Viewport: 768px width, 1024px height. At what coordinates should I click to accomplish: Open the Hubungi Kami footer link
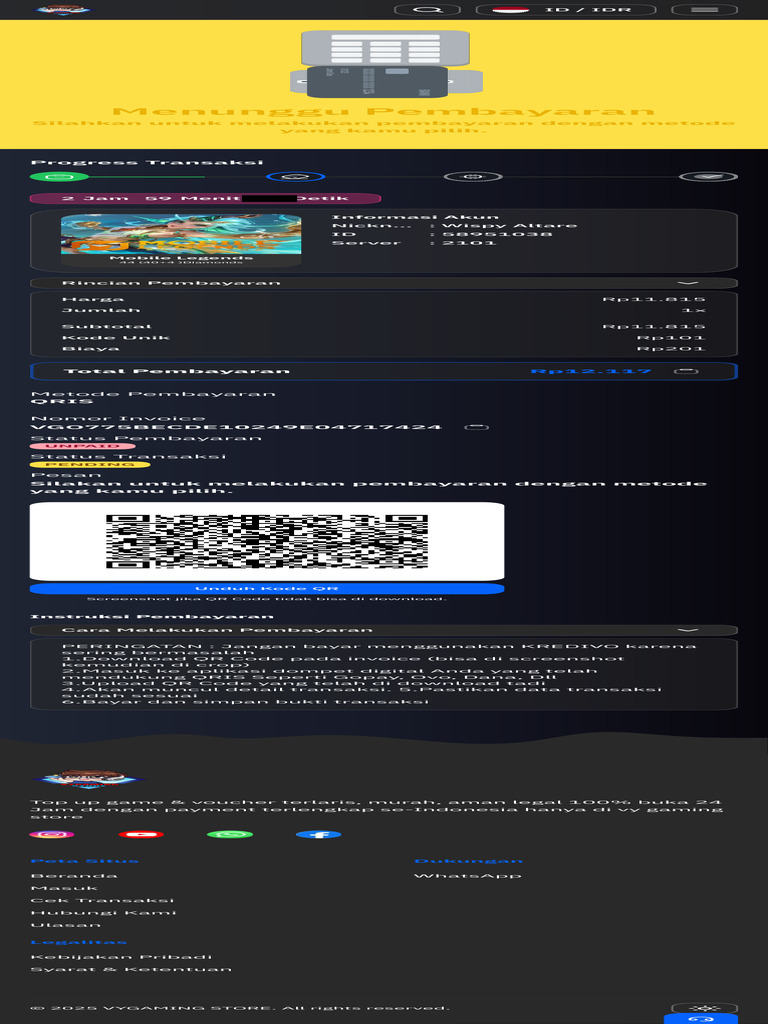pyautogui.click(x=103, y=912)
